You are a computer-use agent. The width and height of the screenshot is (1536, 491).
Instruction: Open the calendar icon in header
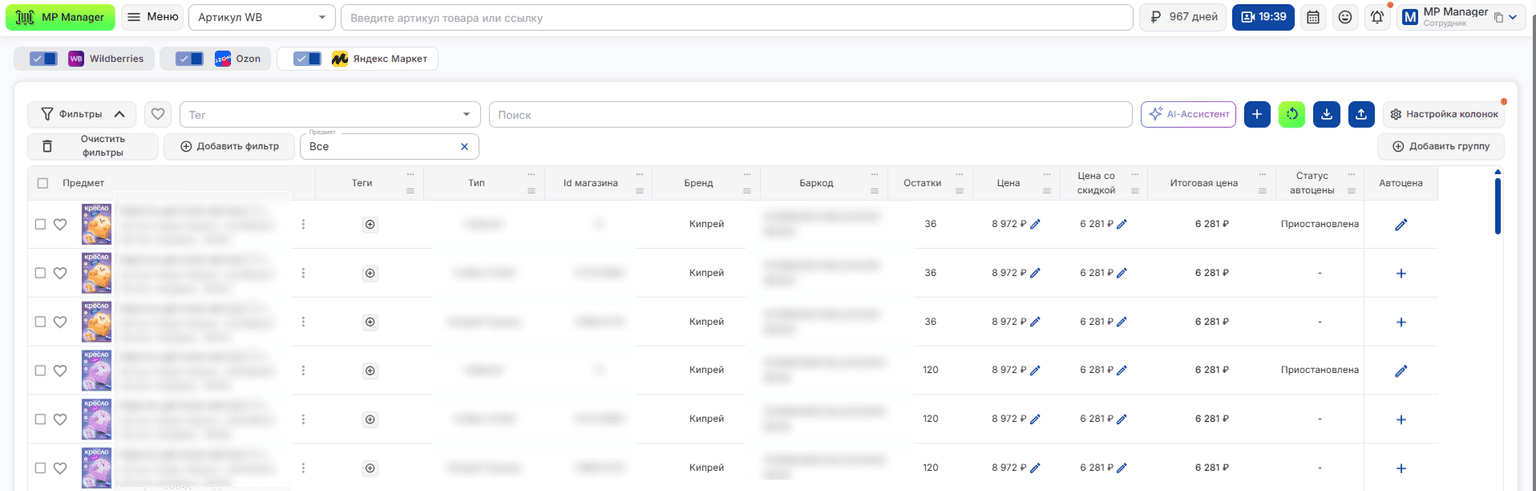[1313, 17]
